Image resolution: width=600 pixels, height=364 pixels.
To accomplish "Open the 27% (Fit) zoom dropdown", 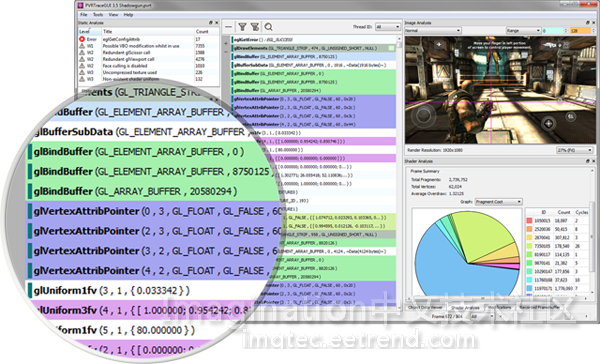I will 574,150.
